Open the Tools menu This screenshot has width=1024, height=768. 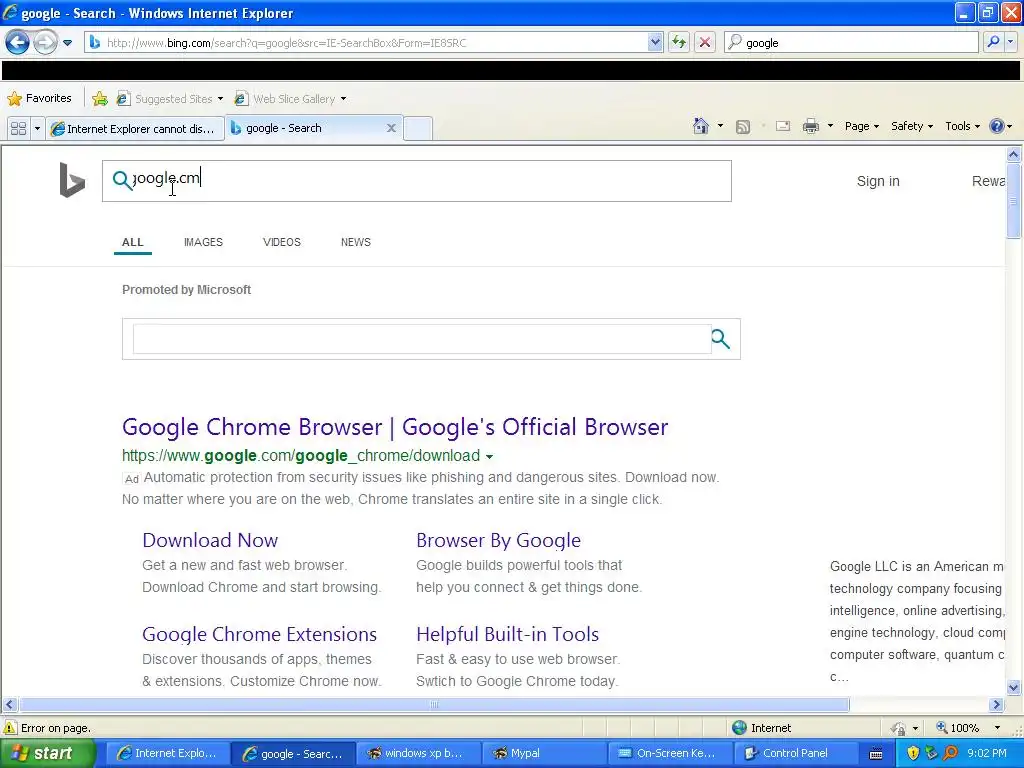tap(962, 126)
